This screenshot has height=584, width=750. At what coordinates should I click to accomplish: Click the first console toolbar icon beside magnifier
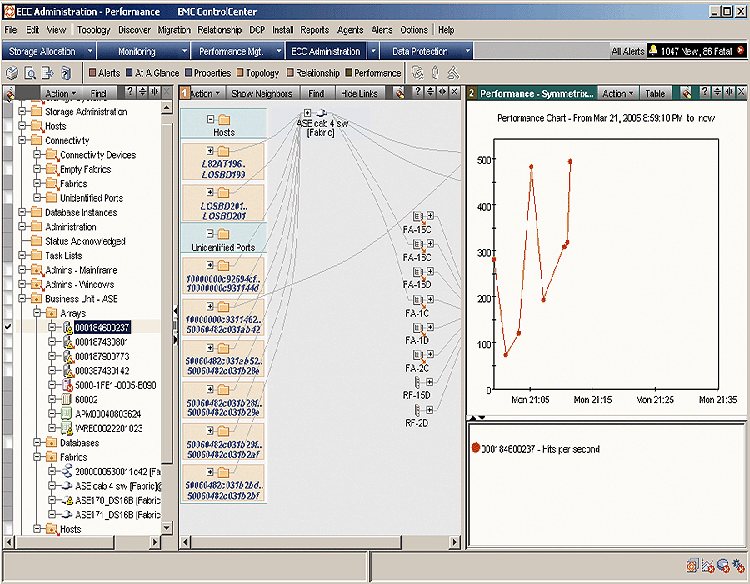[12, 73]
